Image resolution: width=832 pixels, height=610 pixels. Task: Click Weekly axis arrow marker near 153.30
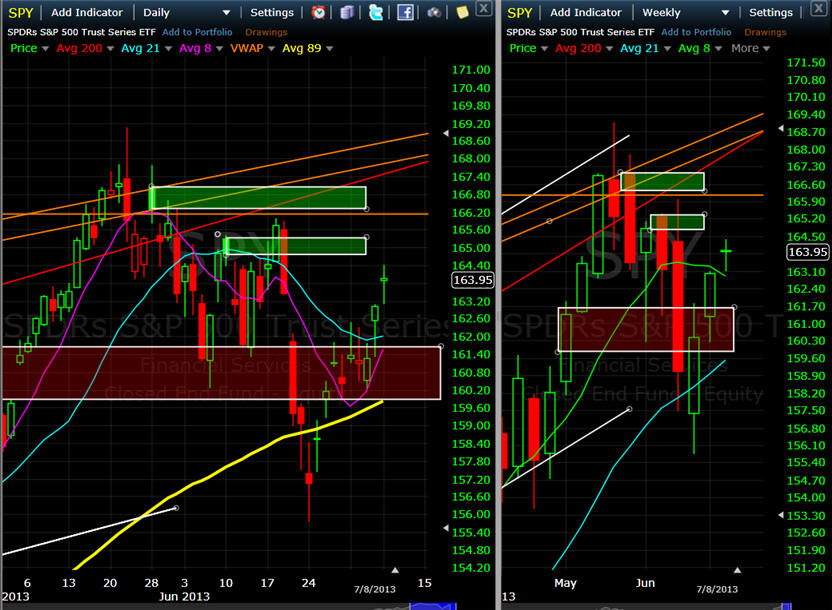(781, 515)
